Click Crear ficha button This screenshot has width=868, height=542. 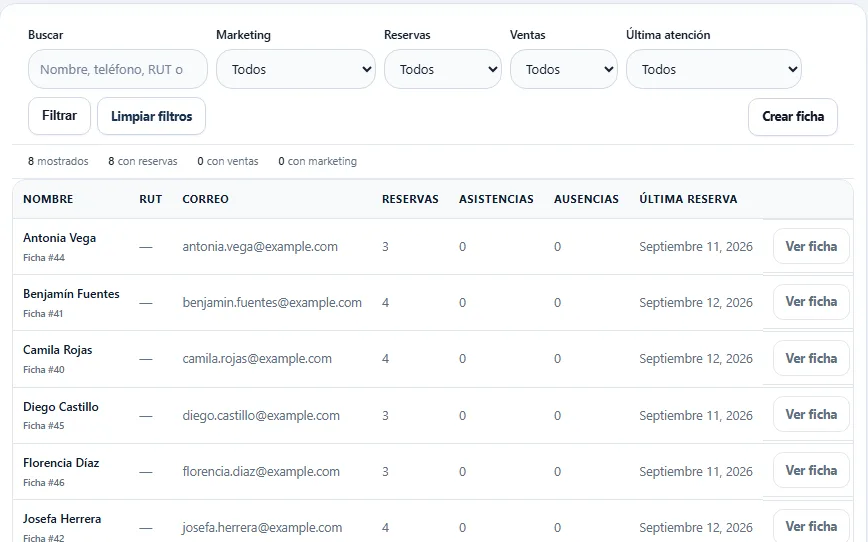tap(793, 117)
